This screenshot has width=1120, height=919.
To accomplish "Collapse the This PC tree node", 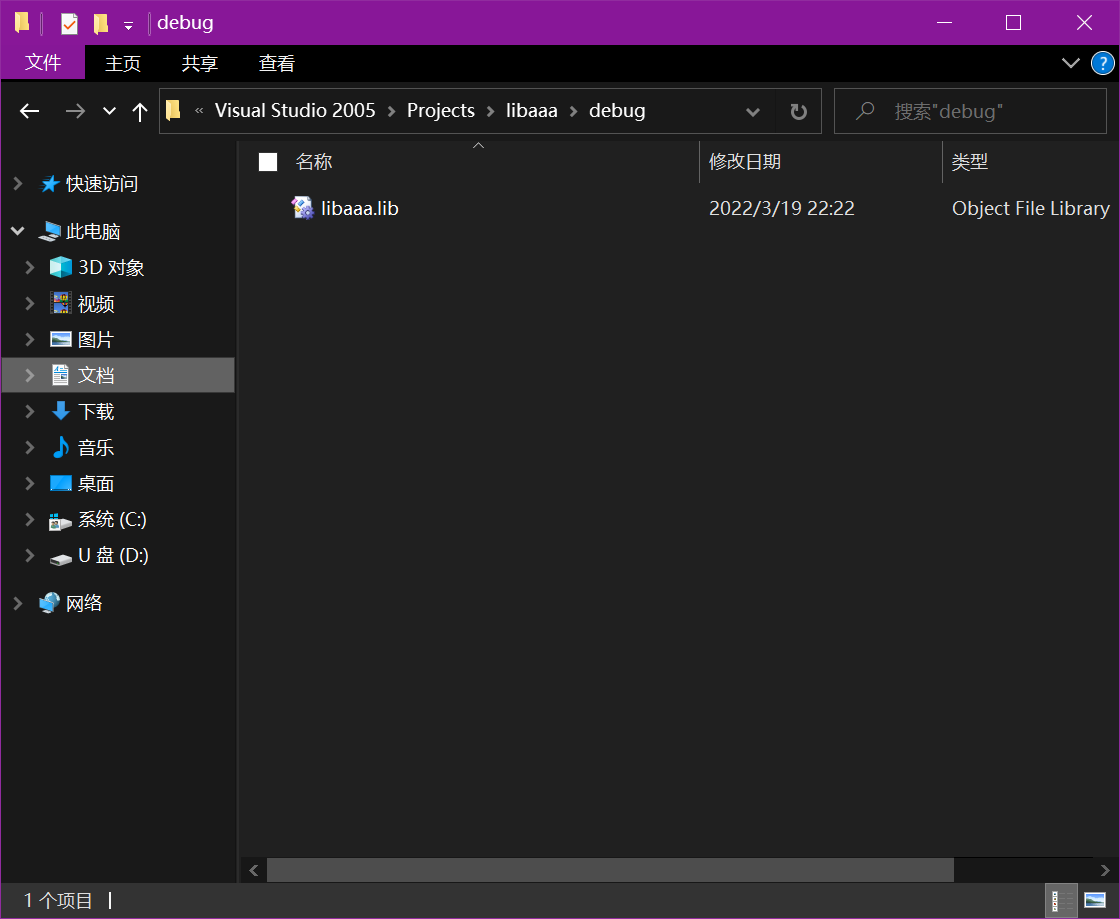I will pos(18,231).
